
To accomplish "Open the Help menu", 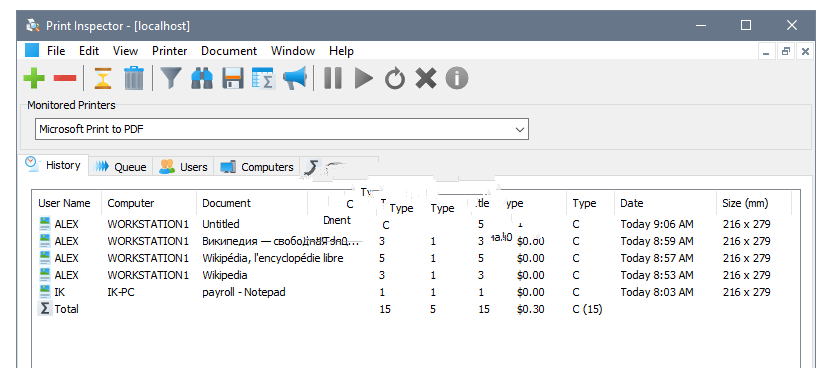I will (341, 51).
